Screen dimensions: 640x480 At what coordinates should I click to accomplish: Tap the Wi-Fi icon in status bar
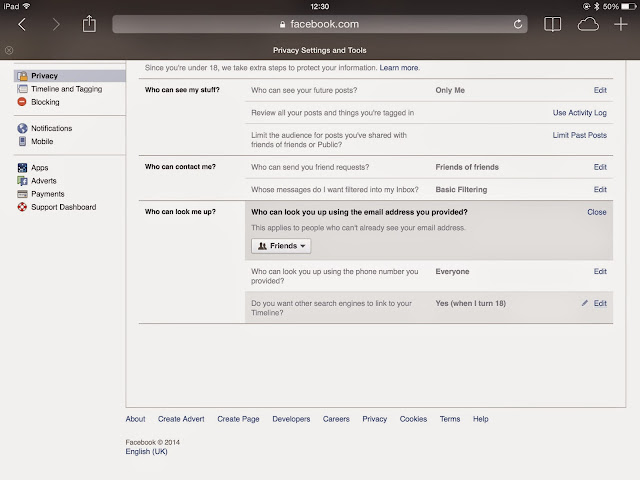coord(27,6)
